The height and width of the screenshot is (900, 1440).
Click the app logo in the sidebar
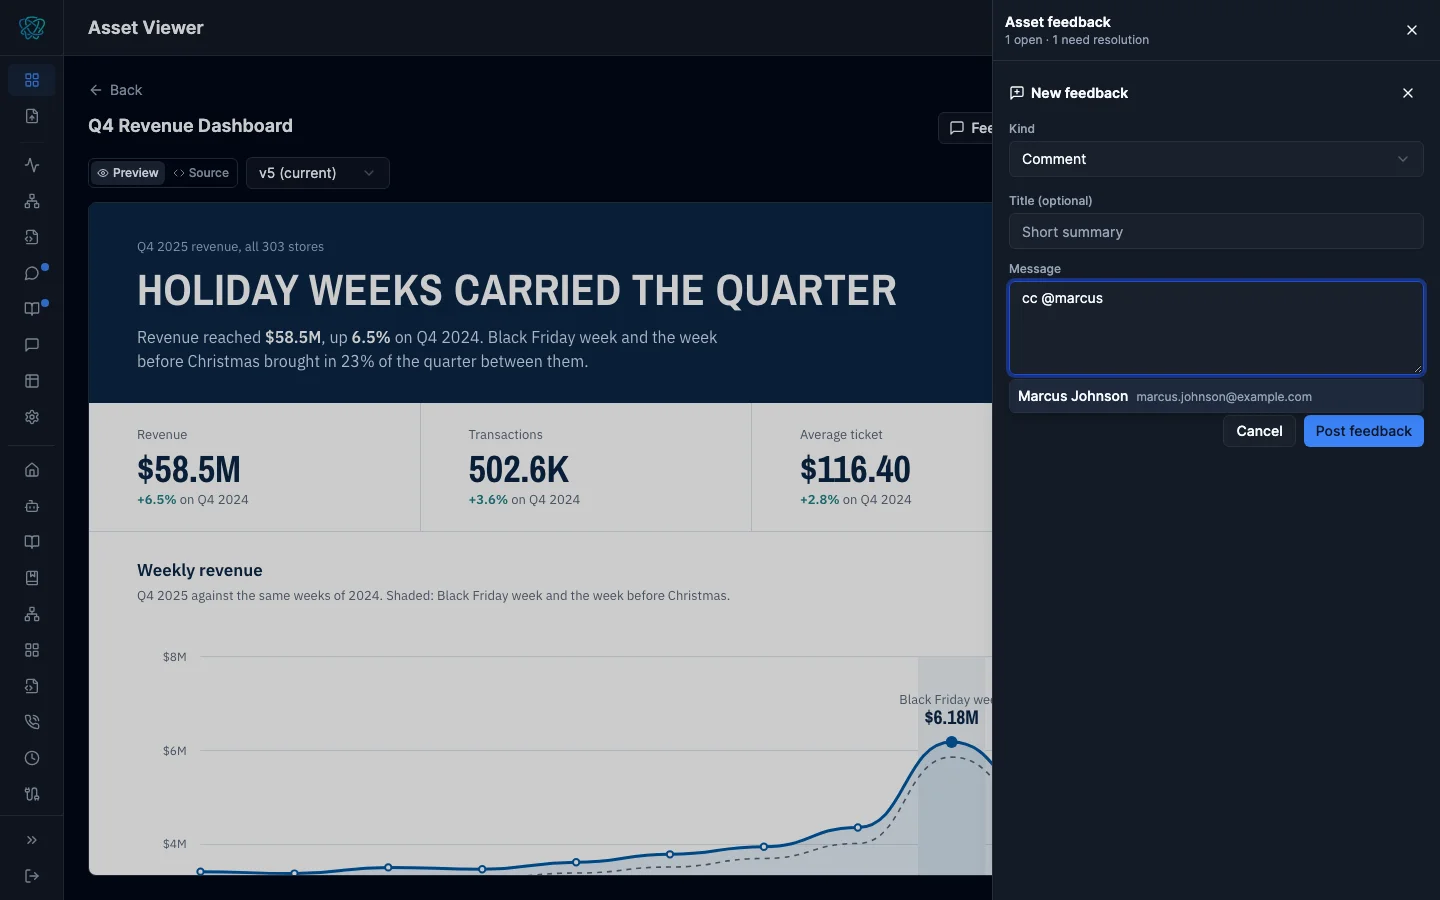32,28
